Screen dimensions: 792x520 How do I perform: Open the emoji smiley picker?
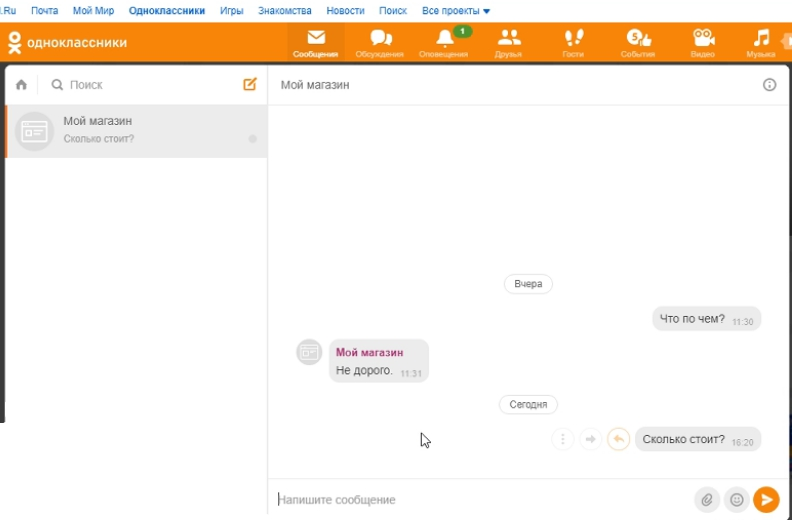pyautogui.click(x=736, y=500)
